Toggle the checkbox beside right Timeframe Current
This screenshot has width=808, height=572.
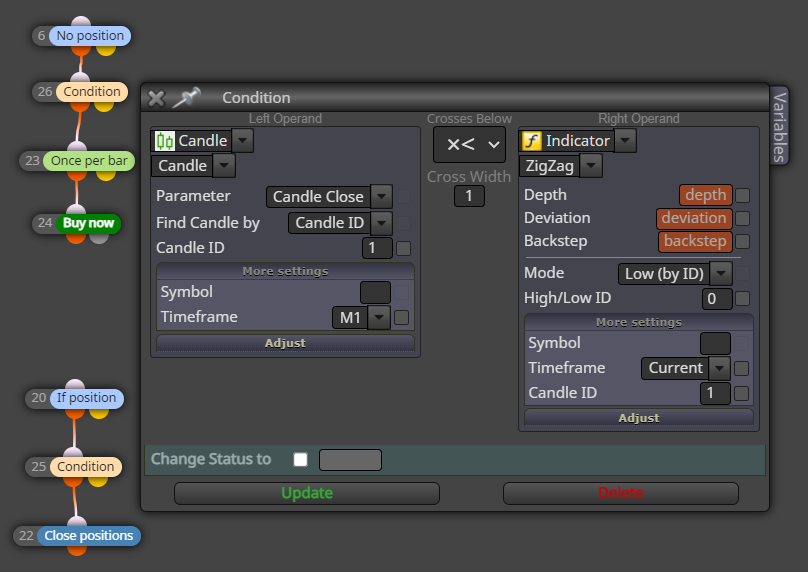point(742,368)
